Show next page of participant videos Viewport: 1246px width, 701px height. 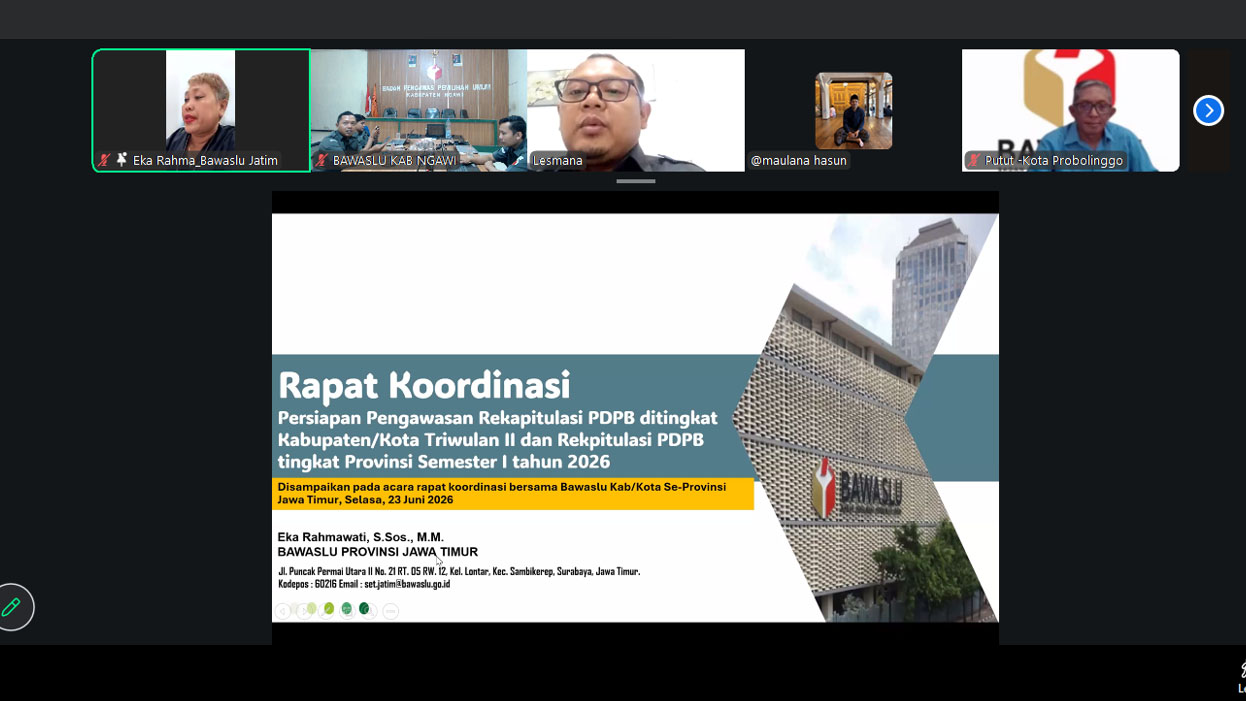(x=1208, y=110)
